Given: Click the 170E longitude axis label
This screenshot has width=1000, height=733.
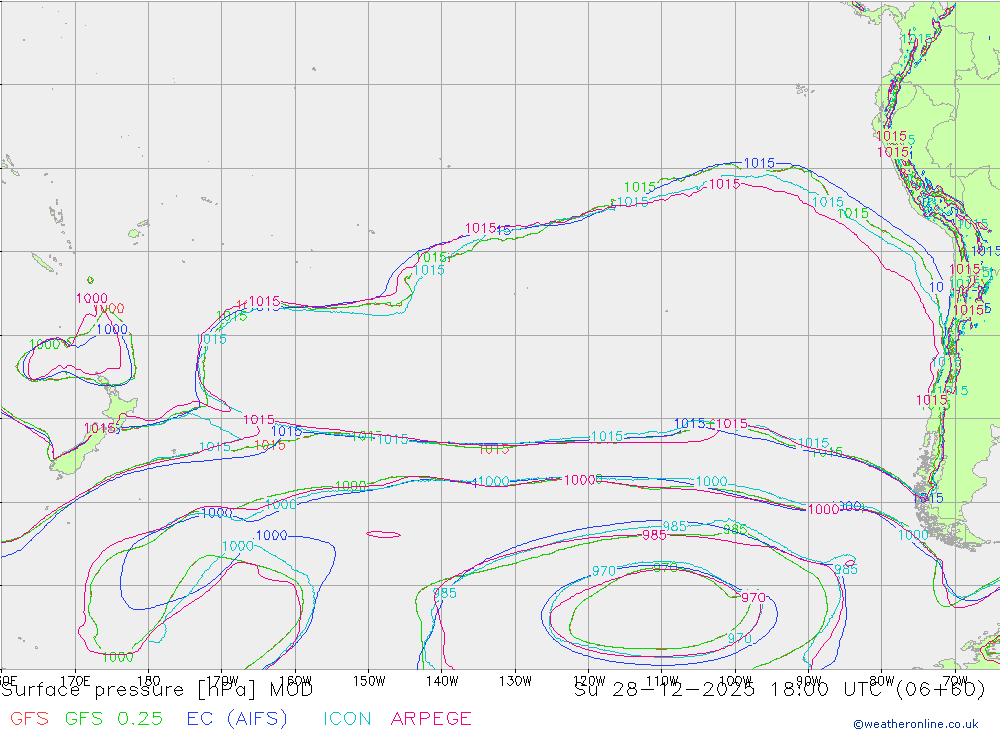Looking at the screenshot, I should pyautogui.click(x=76, y=680).
